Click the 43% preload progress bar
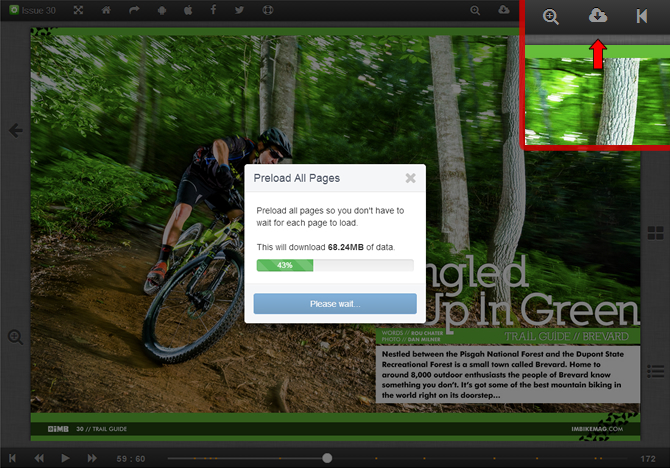The width and height of the screenshot is (670, 468). tap(335, 265)
